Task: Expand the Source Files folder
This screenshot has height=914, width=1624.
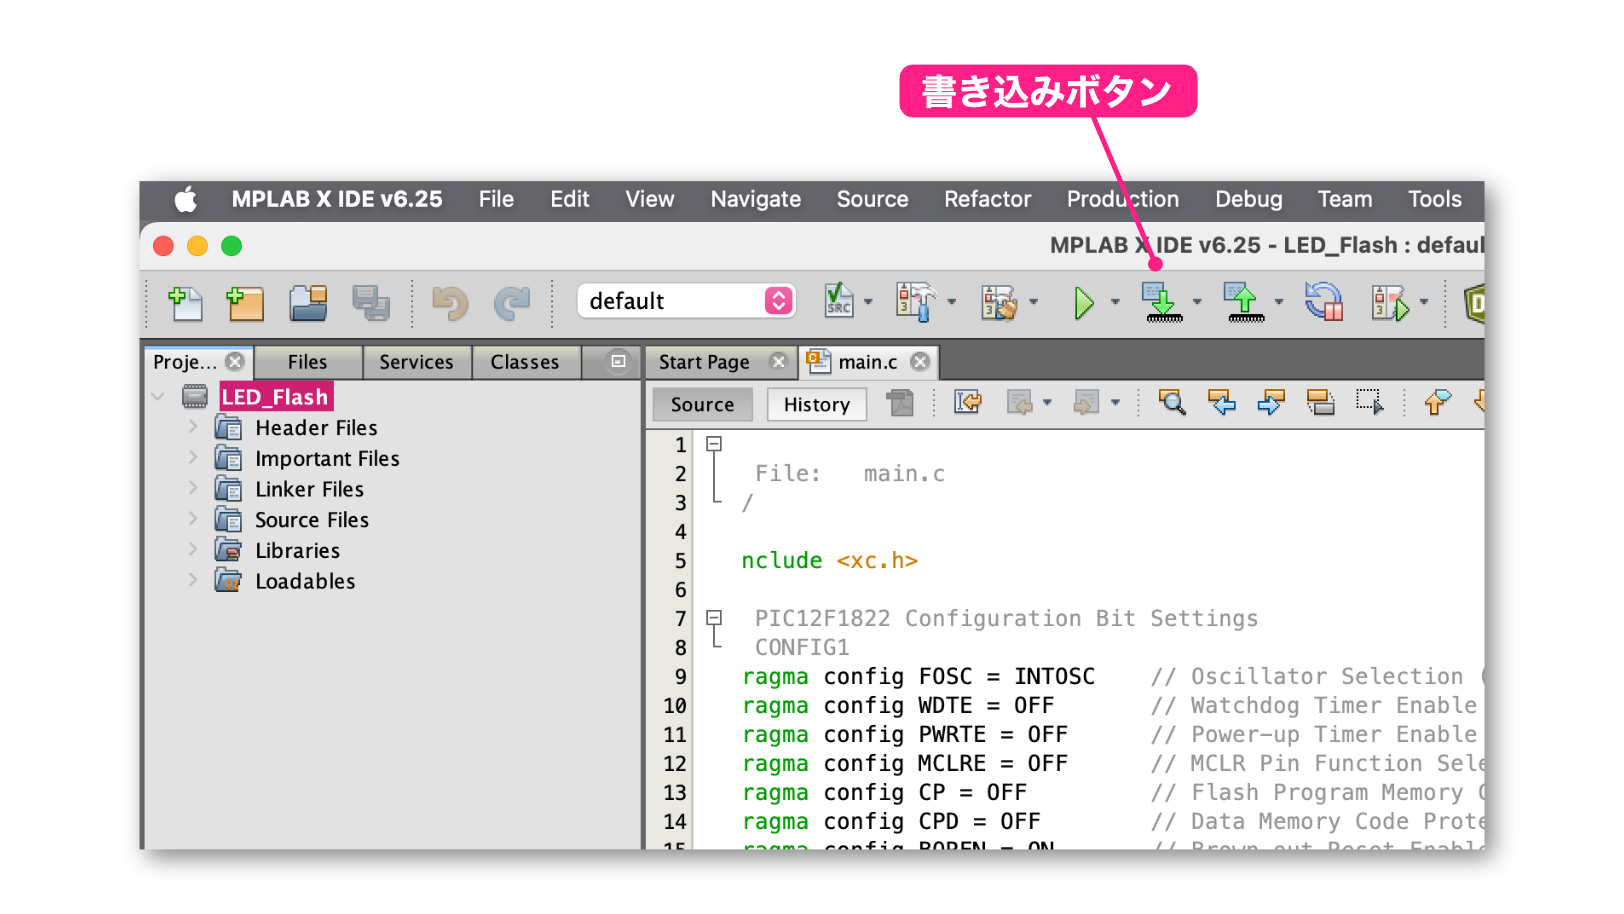Action: [x=193, y=519]
